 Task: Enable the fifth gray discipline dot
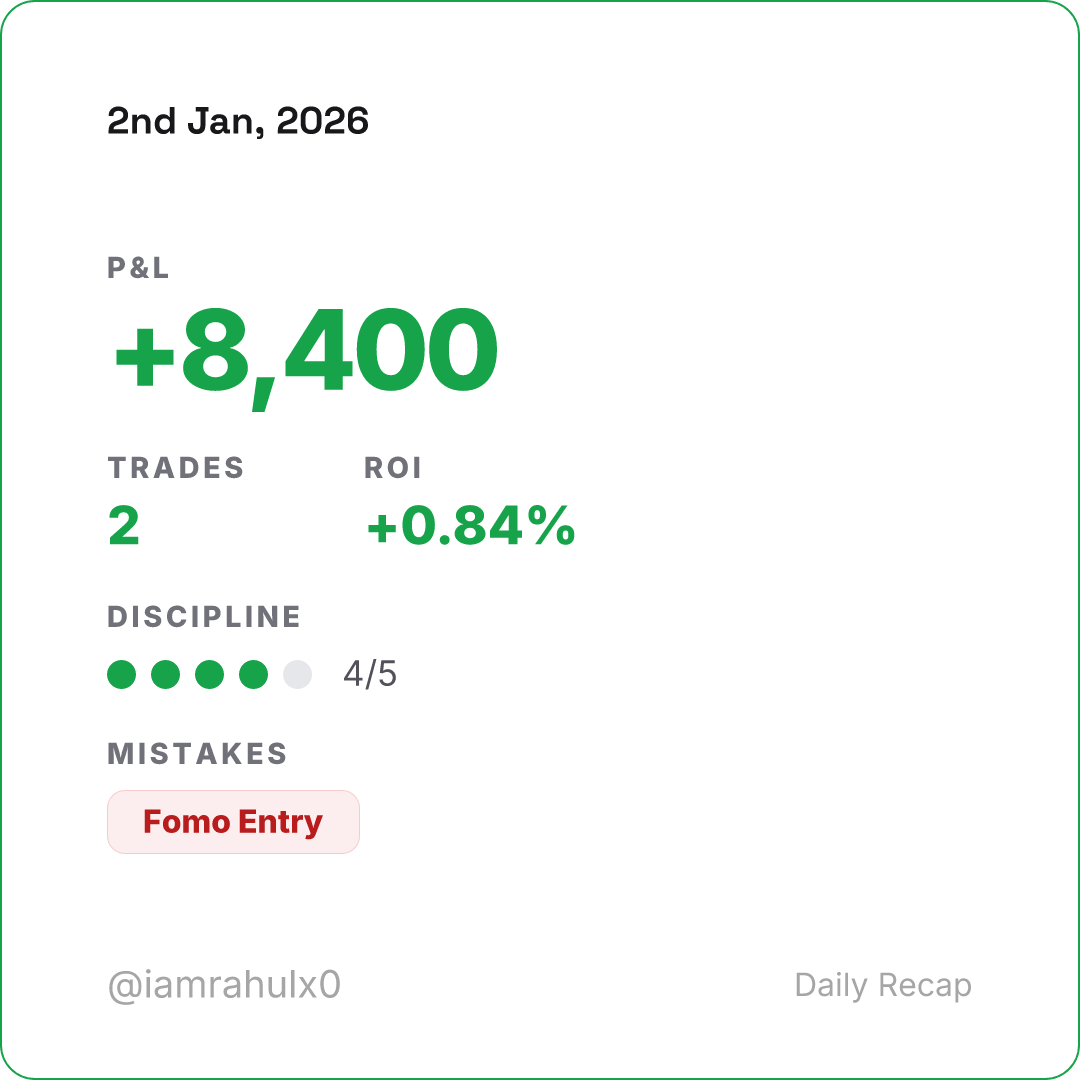tap(297, 675)
